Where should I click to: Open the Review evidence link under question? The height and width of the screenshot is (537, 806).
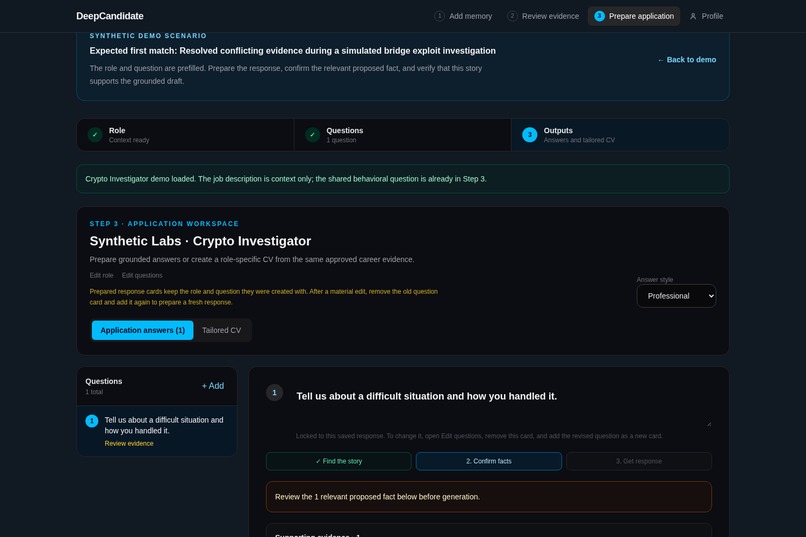129,443
